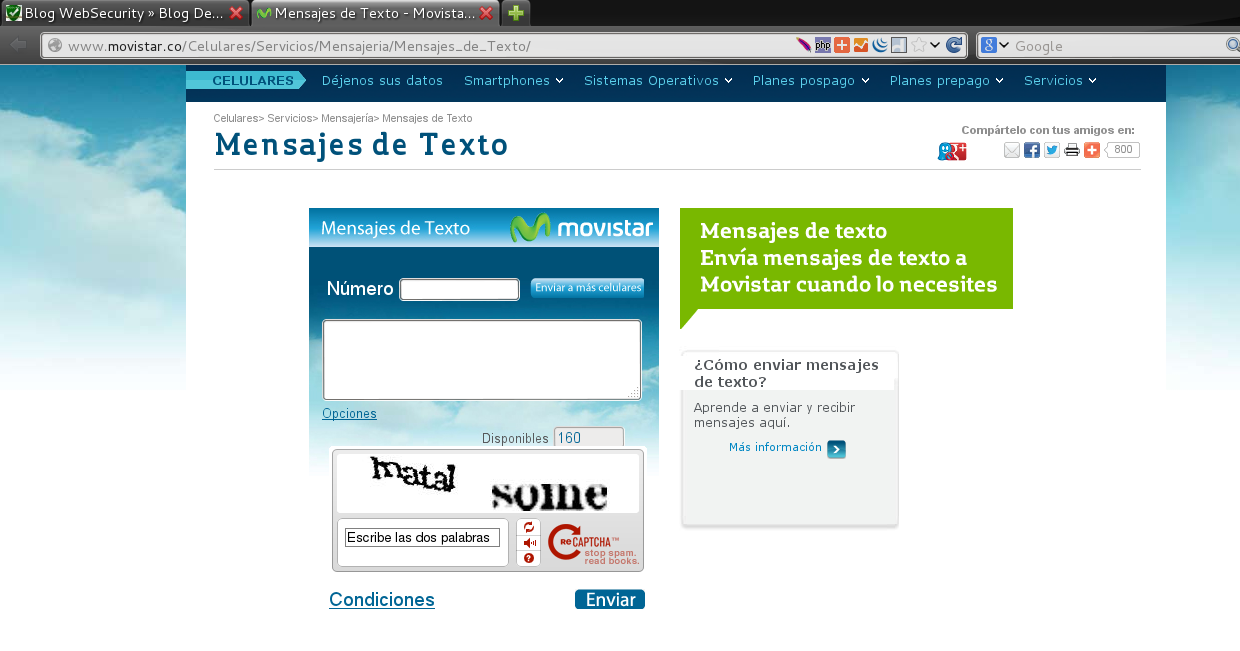Click the search magnifier in the Google box
1240x651 pixels.
pos(1232,45)
